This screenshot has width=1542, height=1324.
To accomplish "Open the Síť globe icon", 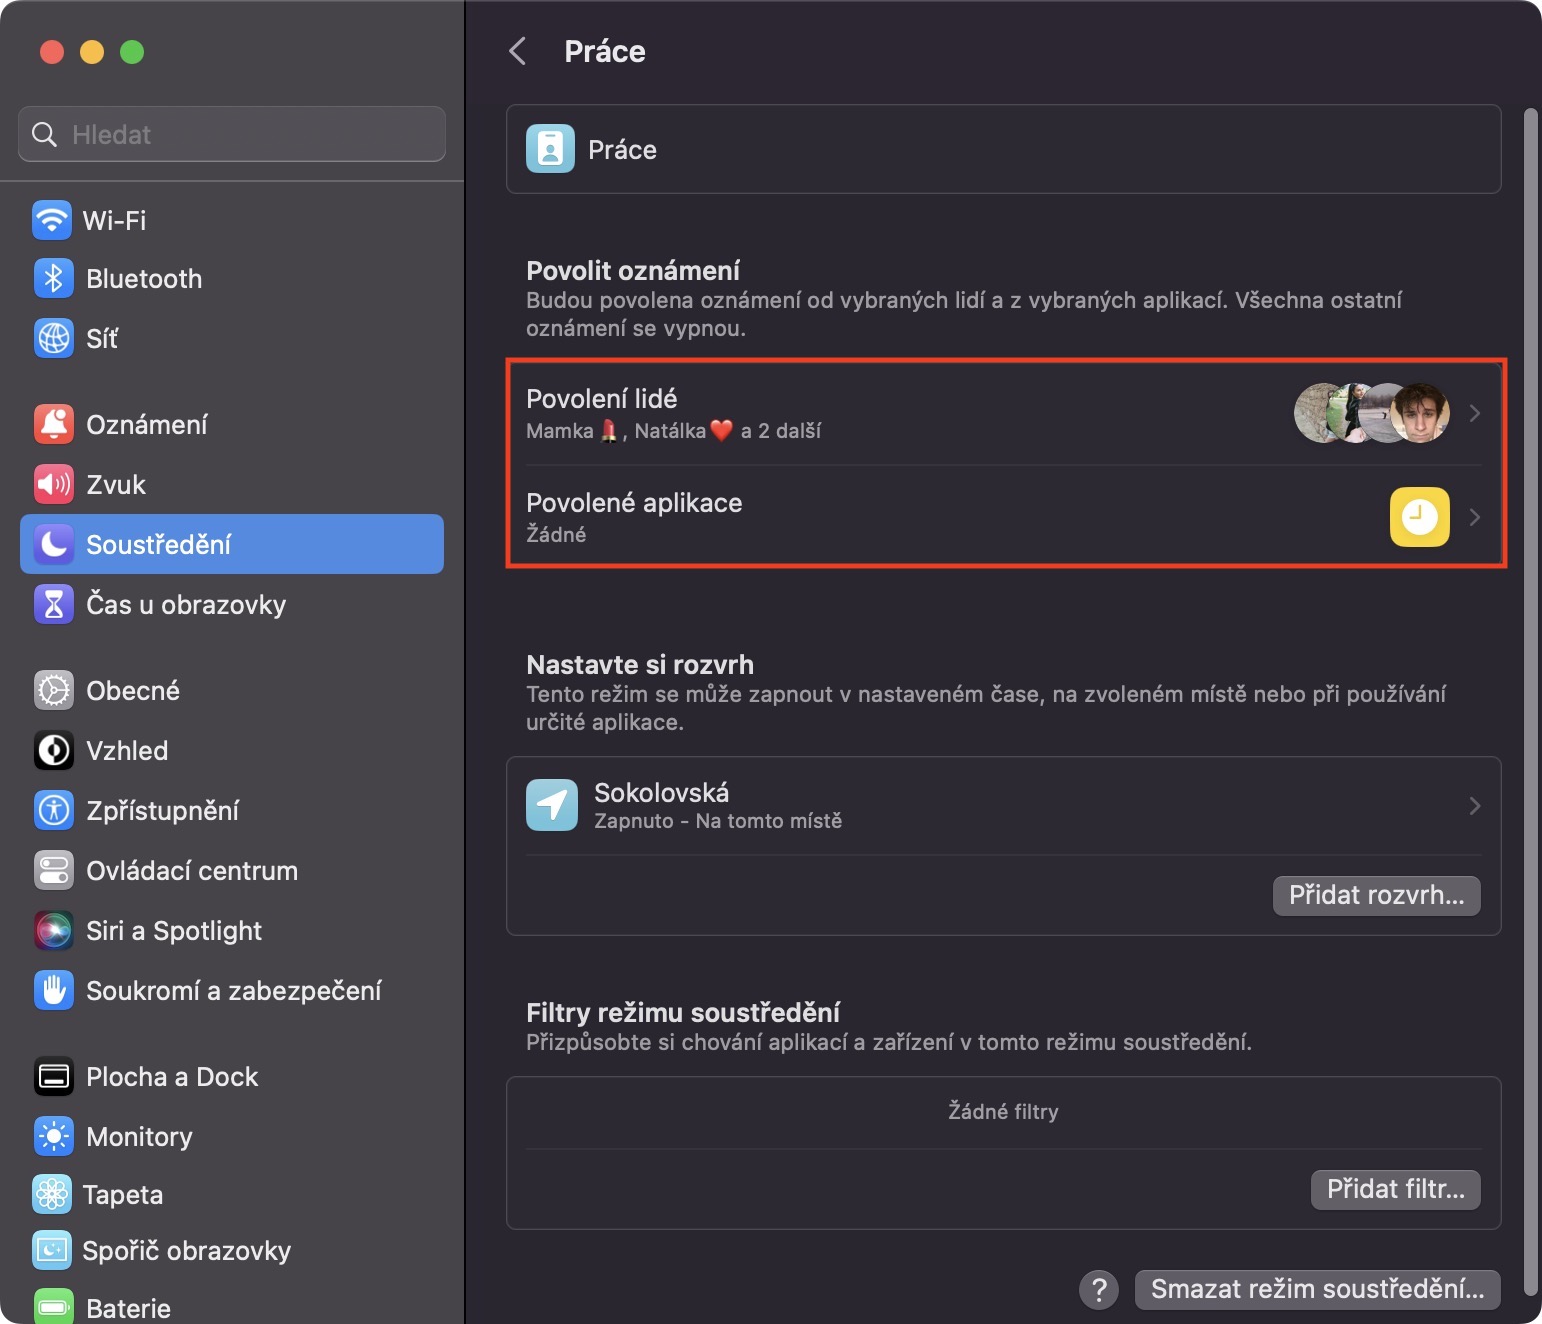I will tap(54, 339).
